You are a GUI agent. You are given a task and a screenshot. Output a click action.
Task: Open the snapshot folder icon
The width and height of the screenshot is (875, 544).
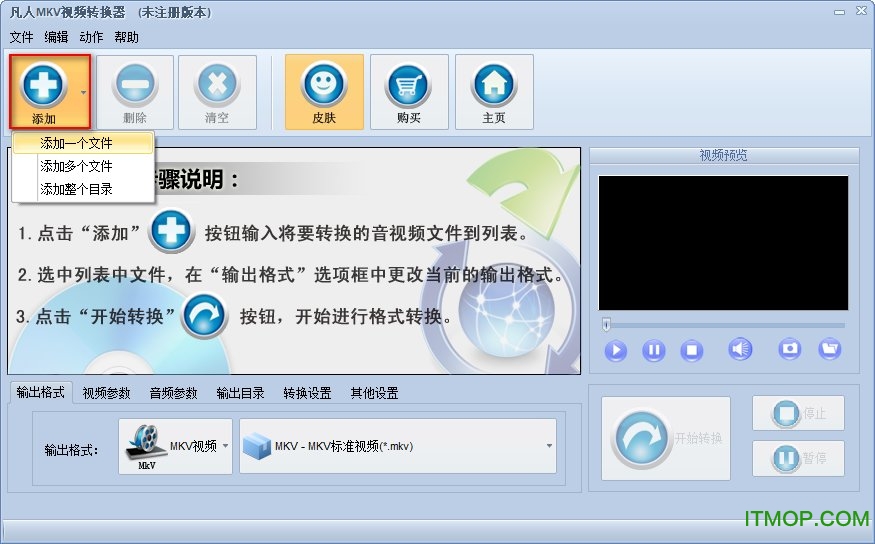point(830,349)
